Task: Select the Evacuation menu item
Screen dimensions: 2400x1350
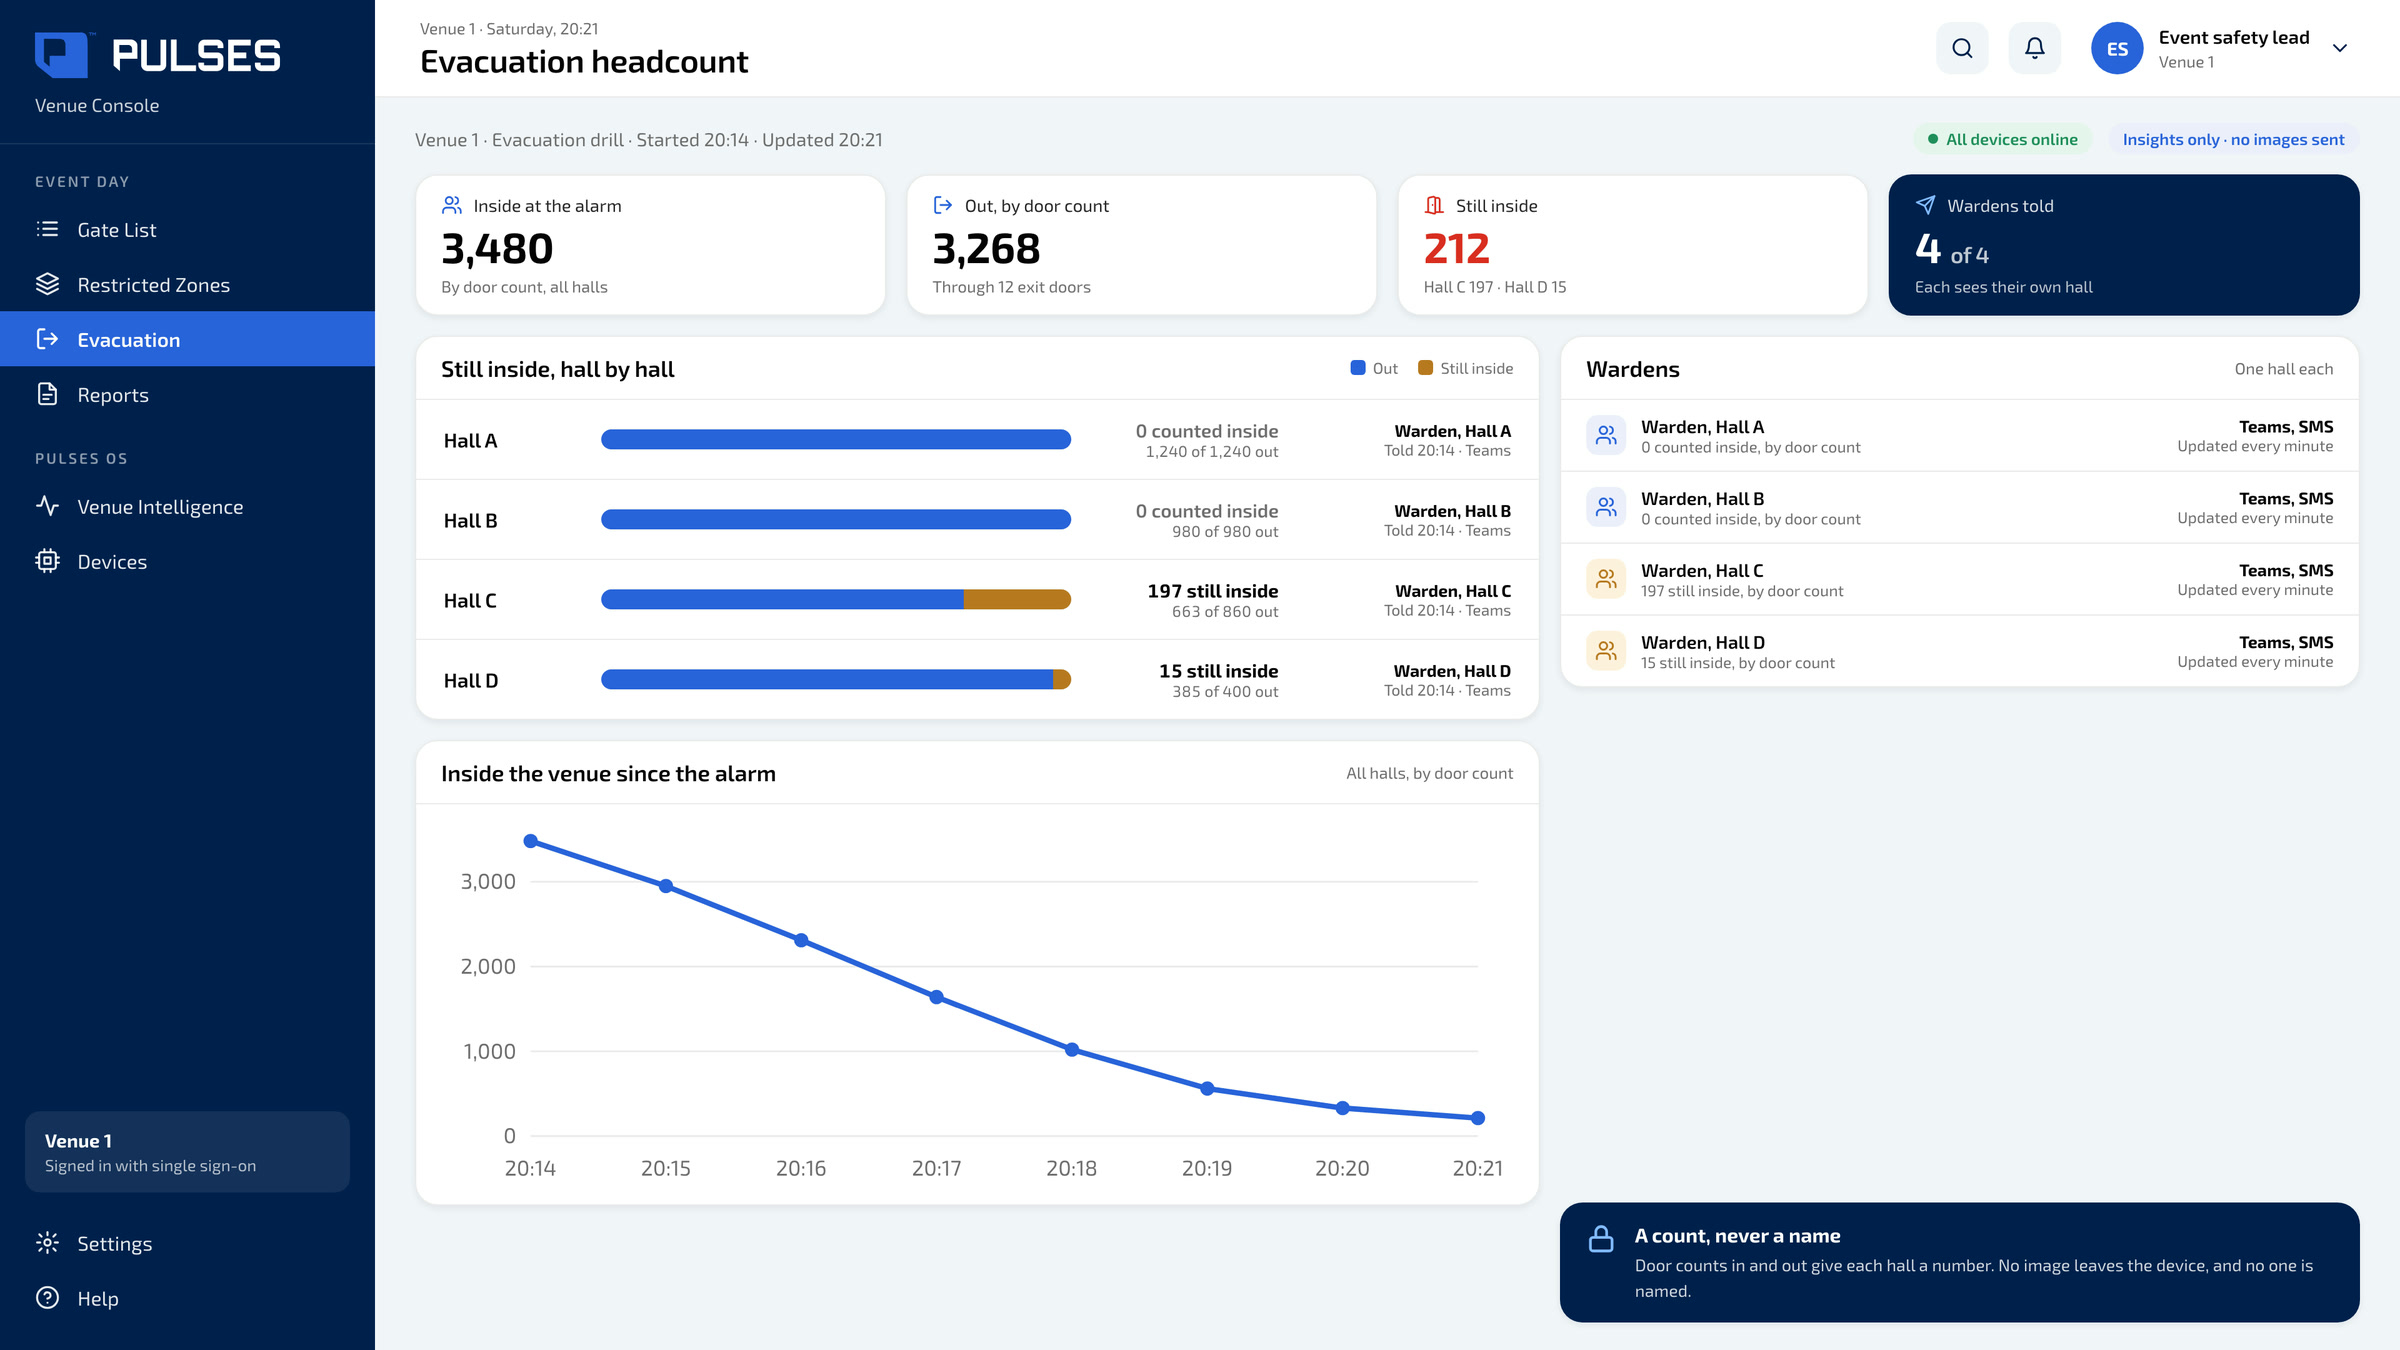Action: pos(187,340)
